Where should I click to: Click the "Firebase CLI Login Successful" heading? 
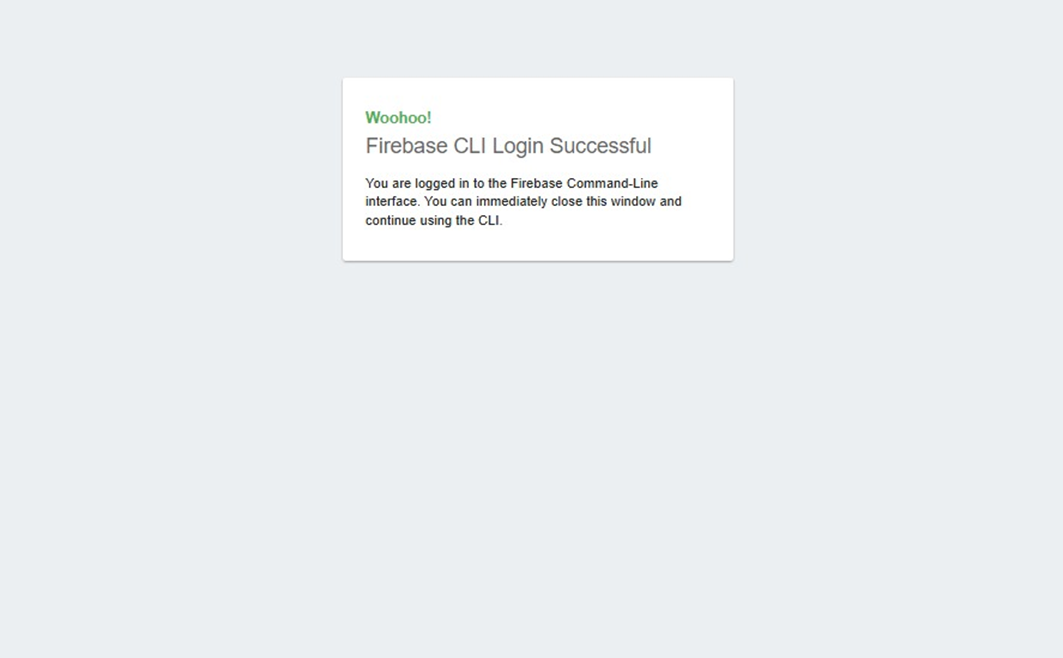point(508,146)
